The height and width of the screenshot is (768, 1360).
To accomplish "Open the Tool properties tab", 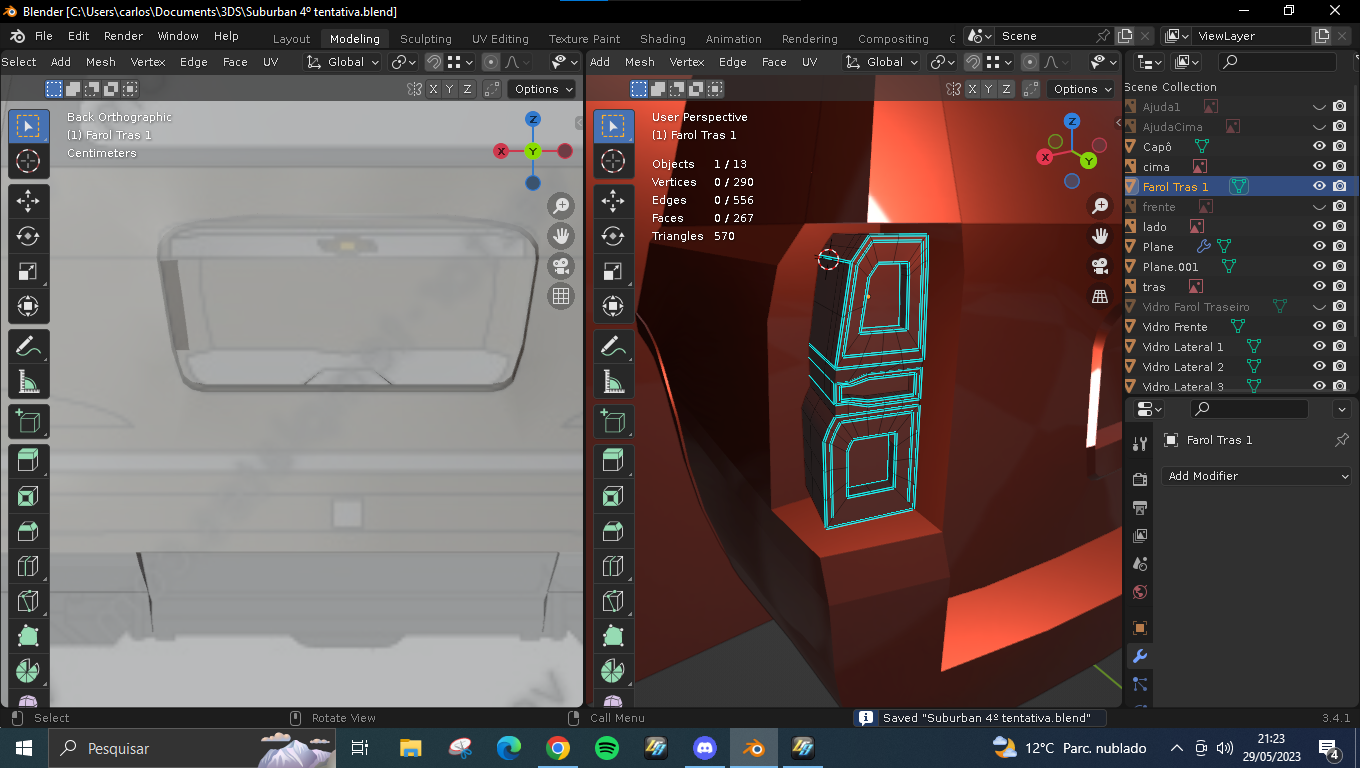I will click(1139, 444).
